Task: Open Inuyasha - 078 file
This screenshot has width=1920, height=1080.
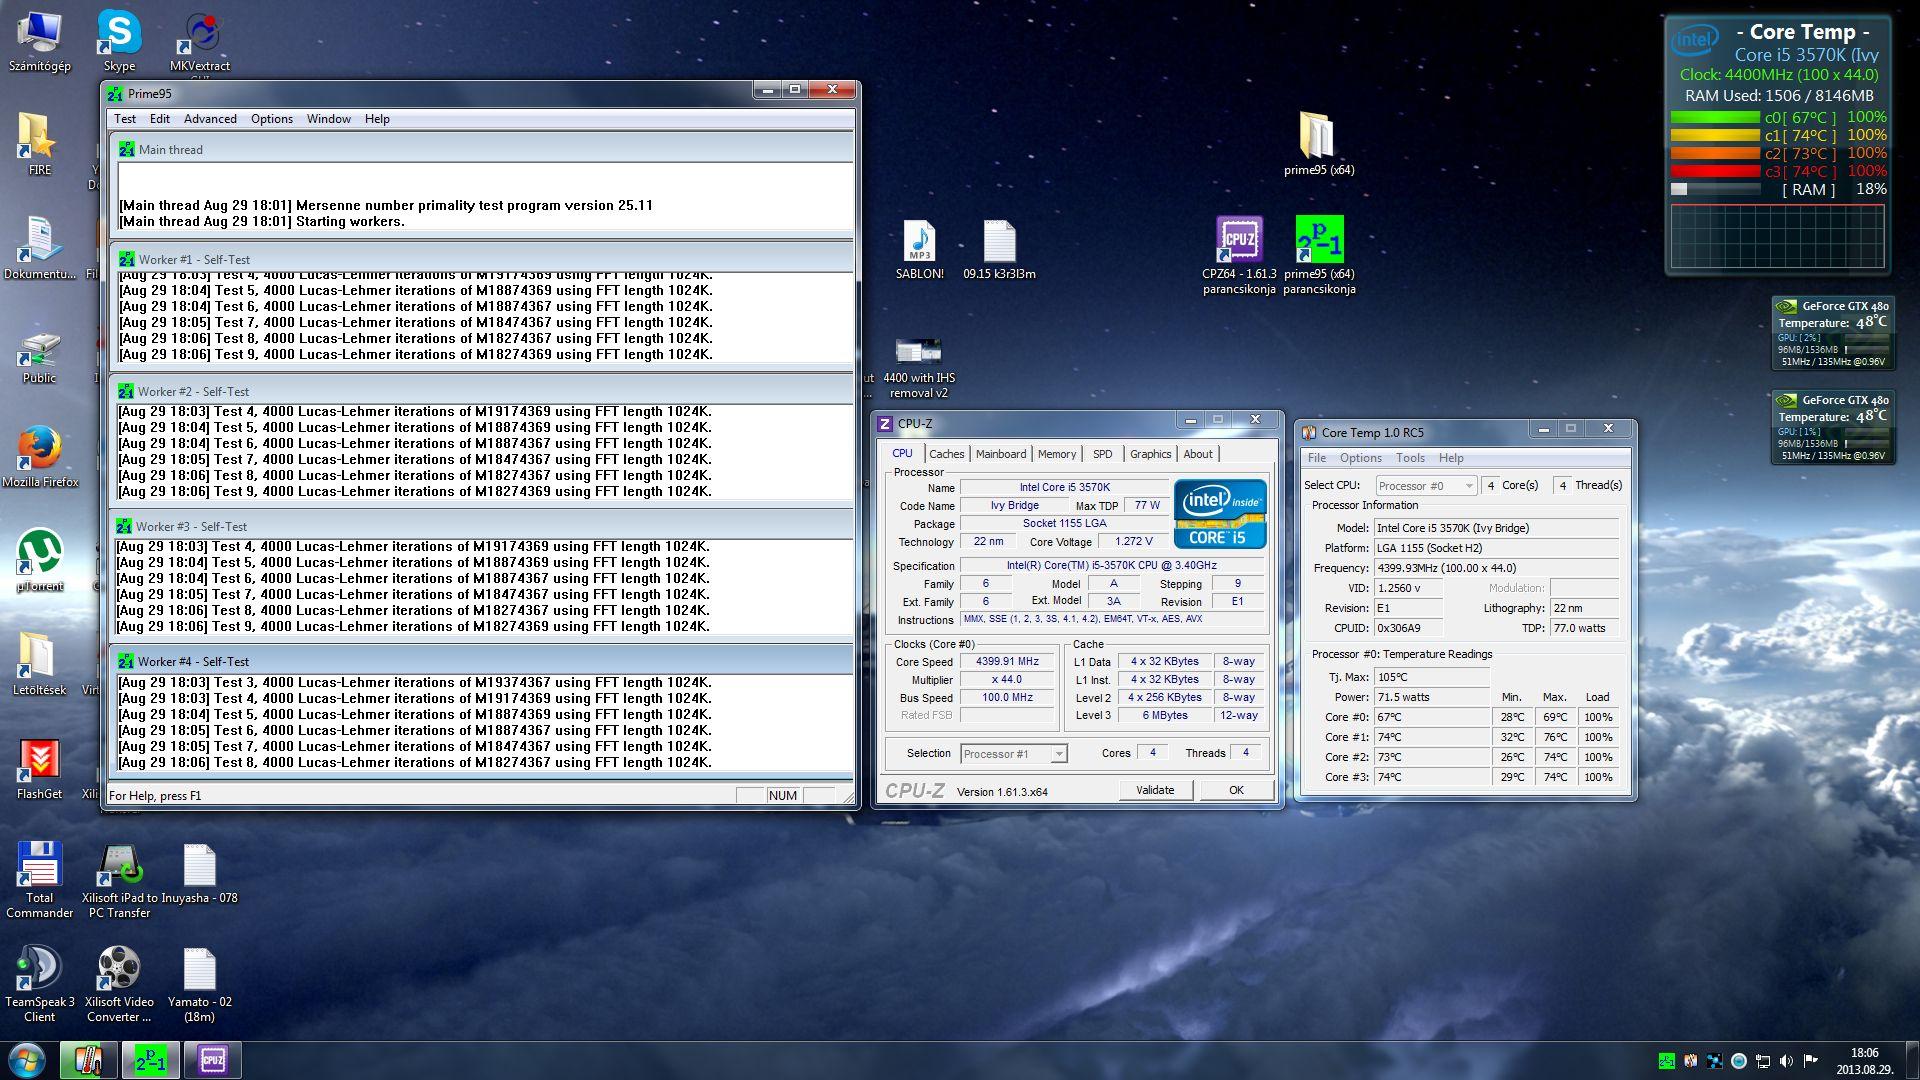Action: click(199, 873)
